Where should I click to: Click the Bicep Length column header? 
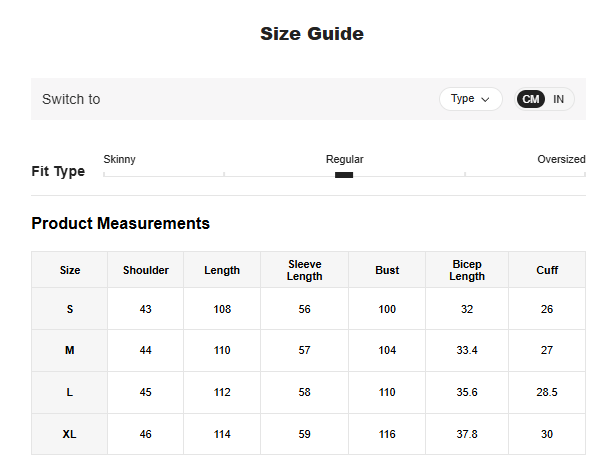[x=467, y=270]
